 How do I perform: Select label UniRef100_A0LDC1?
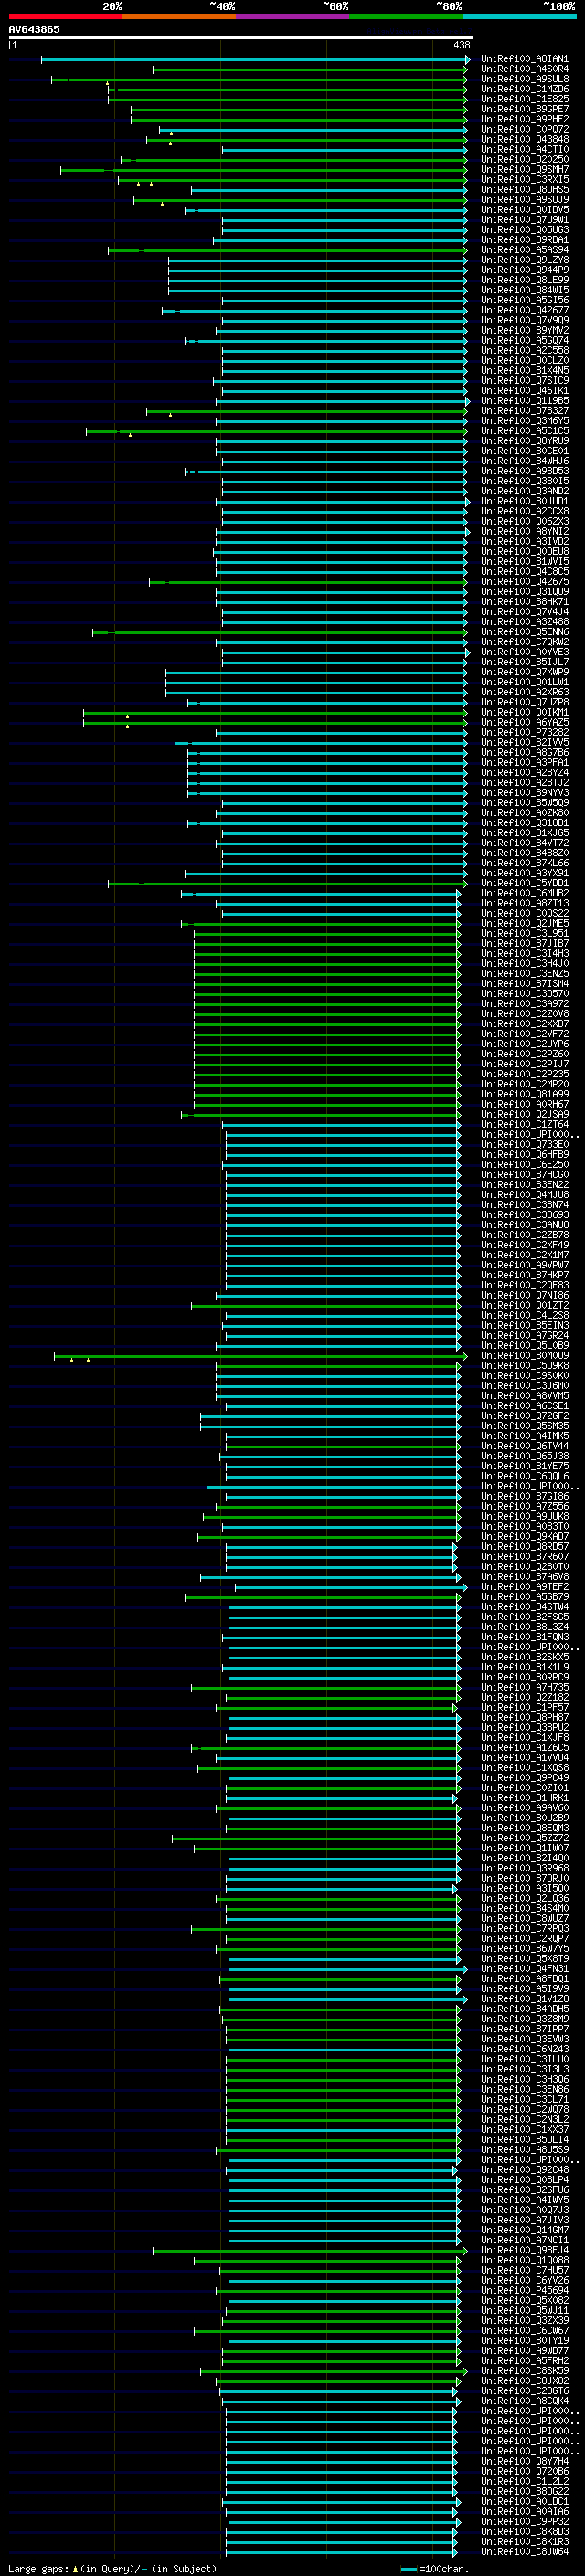[524, 2501]
